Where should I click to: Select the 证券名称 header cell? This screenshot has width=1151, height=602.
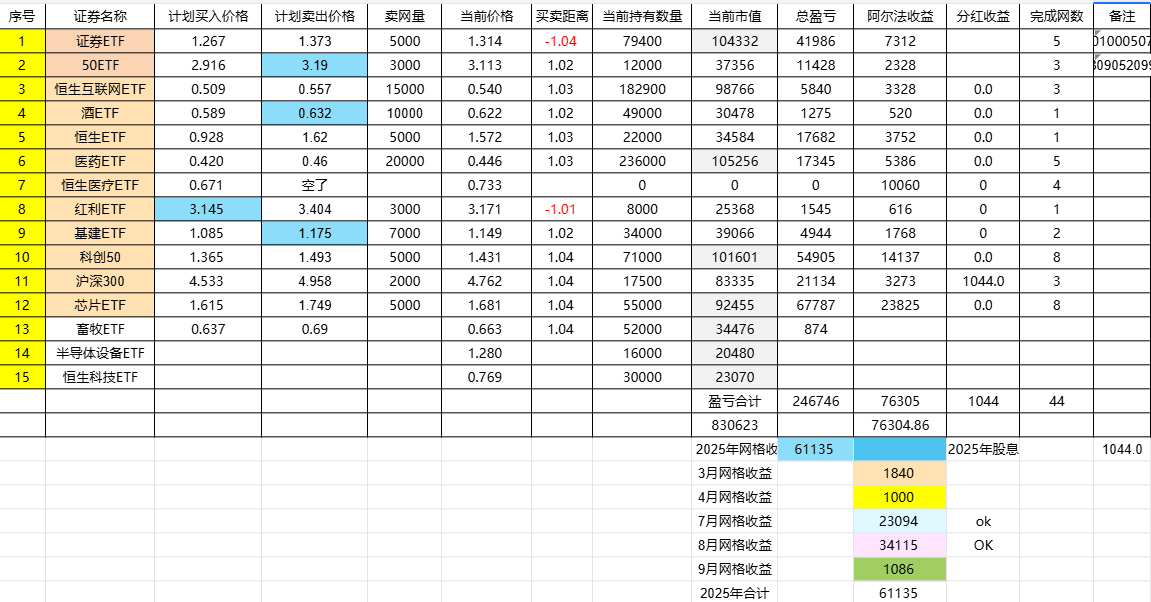100,16
